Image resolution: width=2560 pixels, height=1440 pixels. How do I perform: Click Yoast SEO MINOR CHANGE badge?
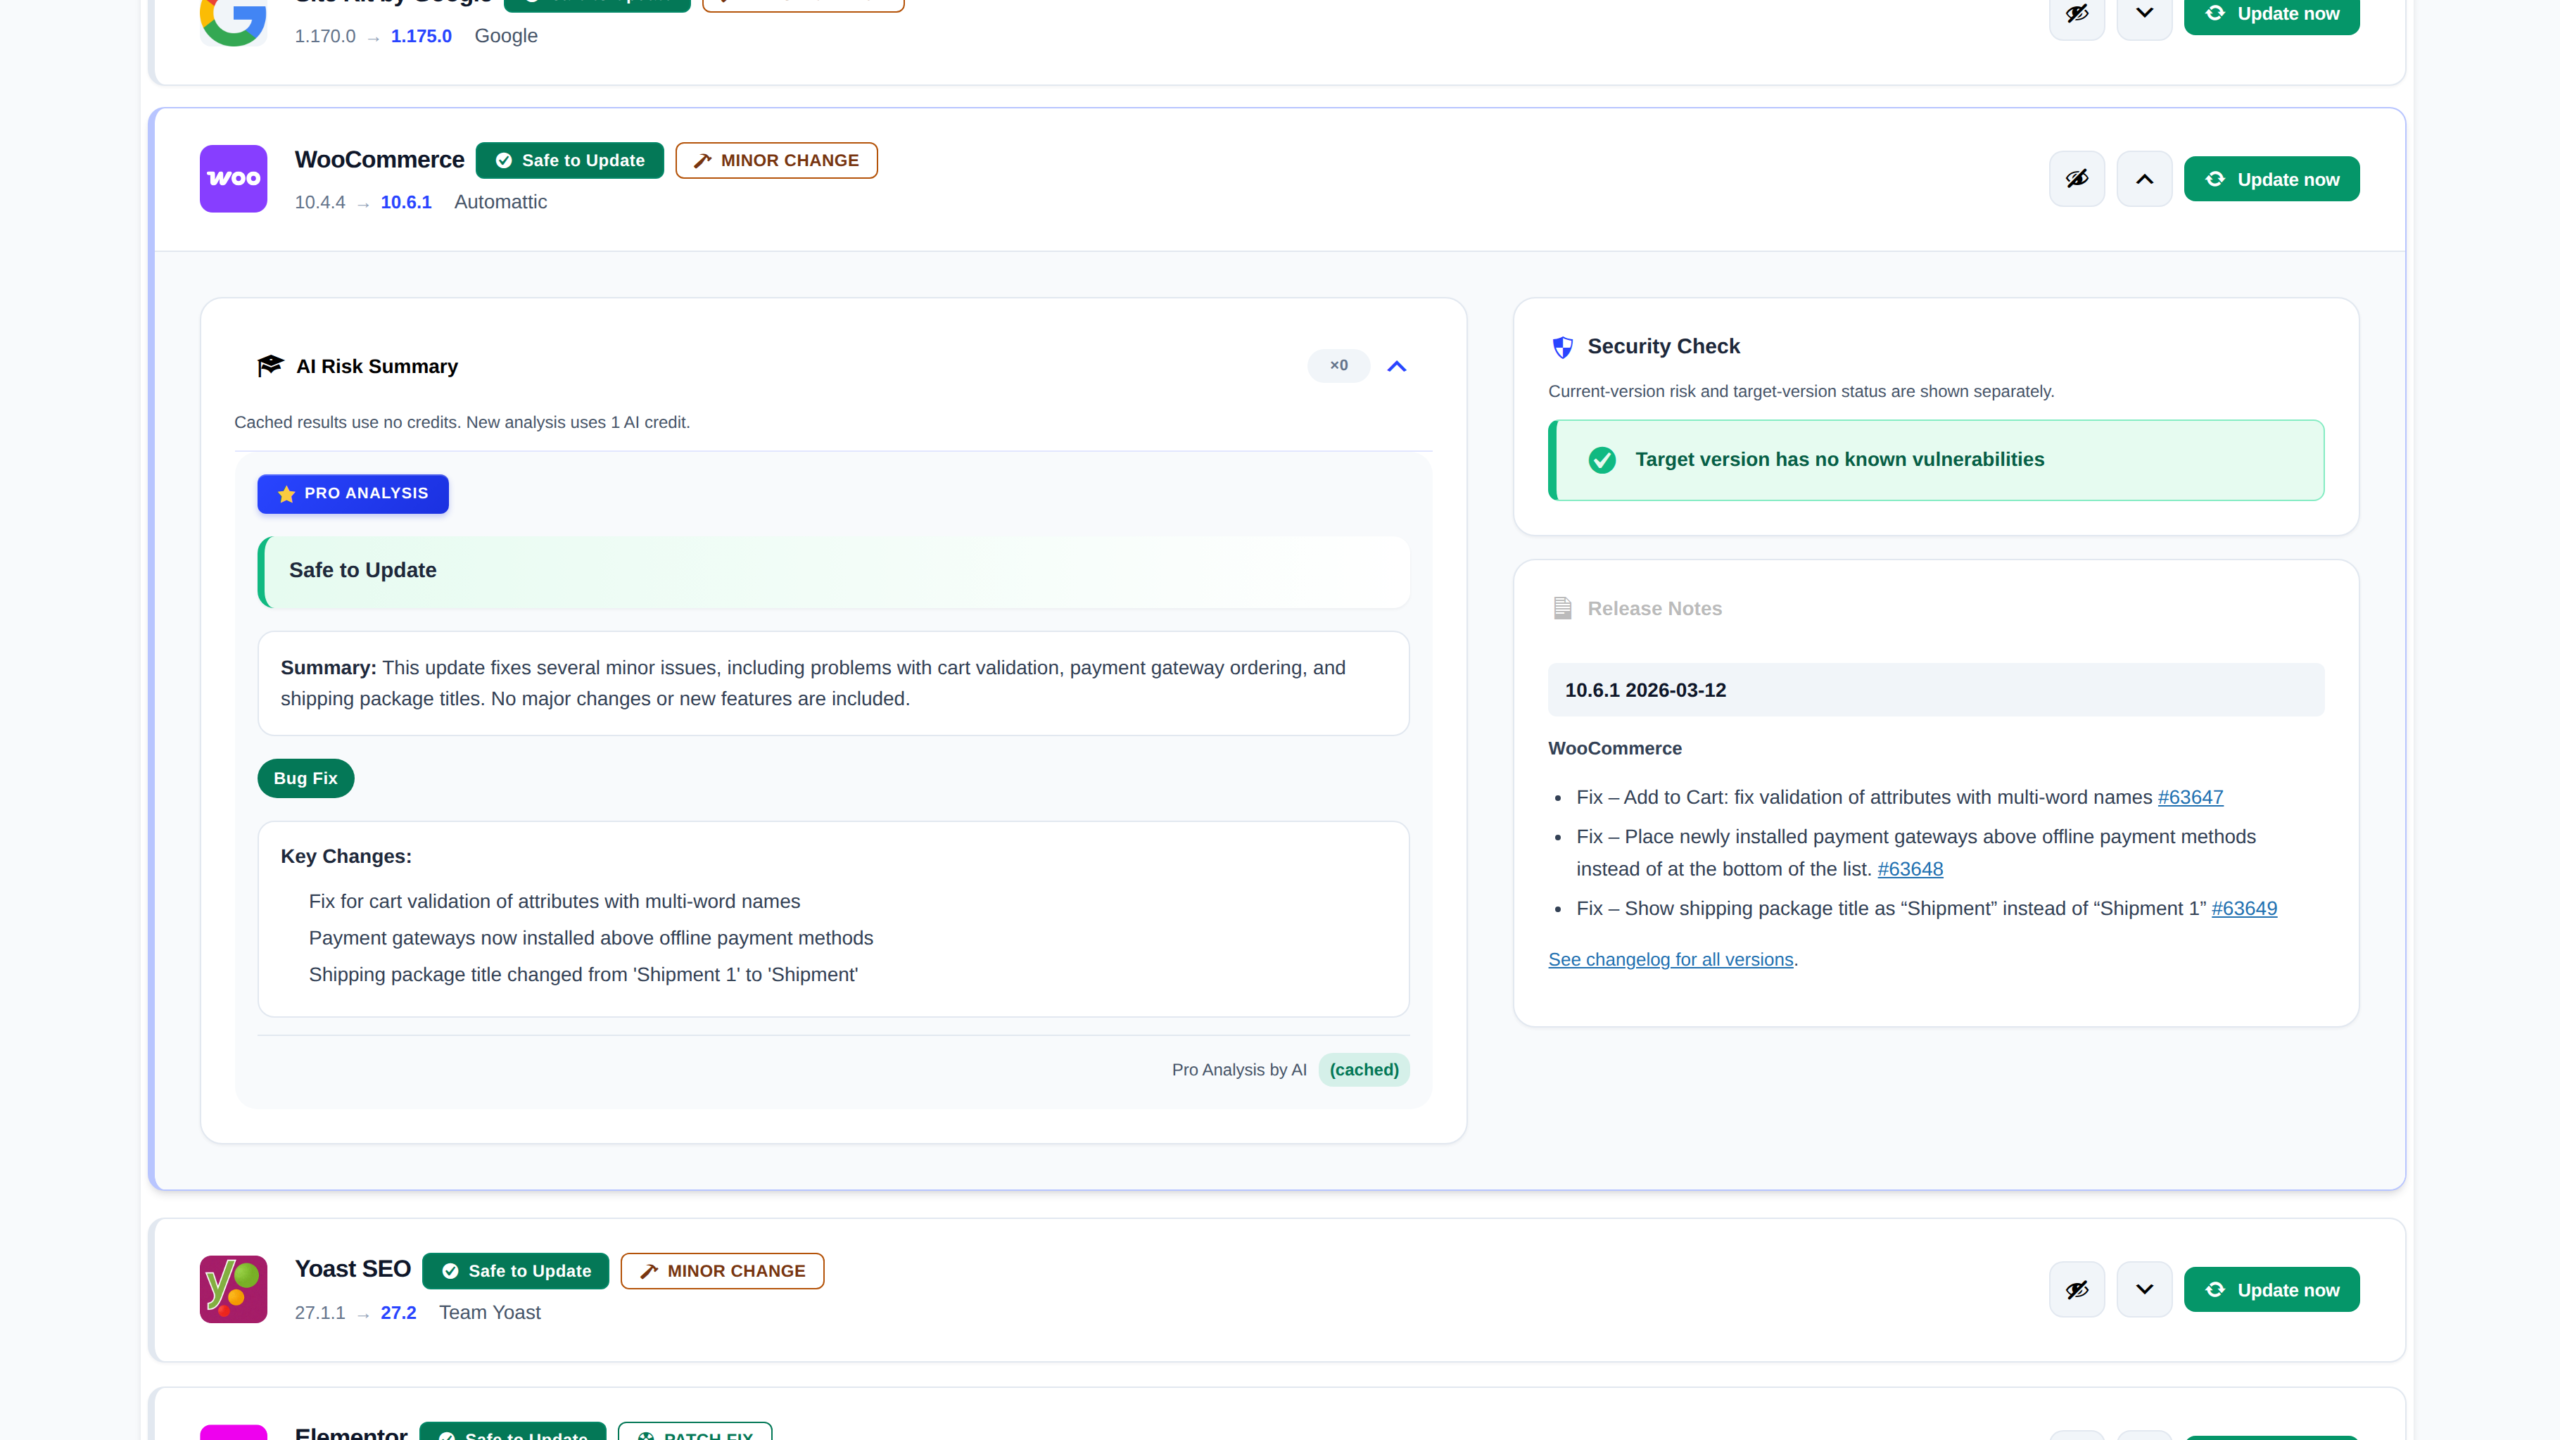coord(722,1271)
